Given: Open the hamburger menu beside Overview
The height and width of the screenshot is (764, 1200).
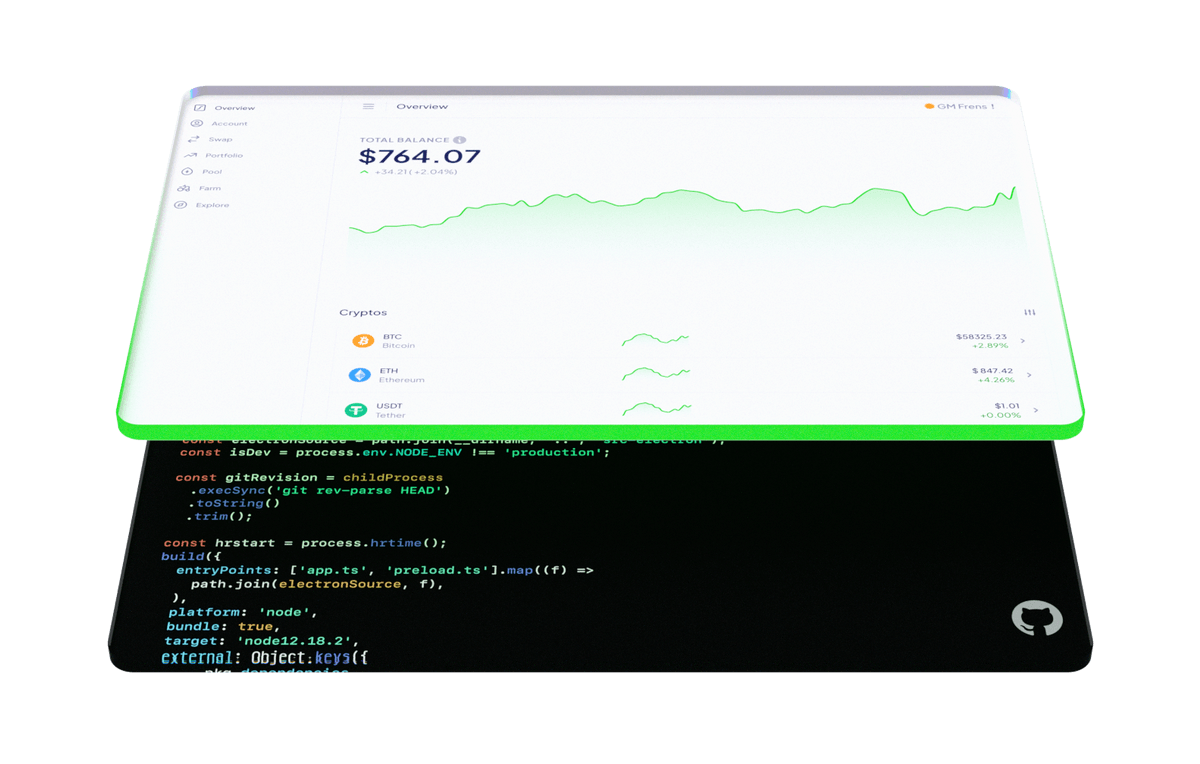Looking at the screenshot, I should click(x=368, y=106).
